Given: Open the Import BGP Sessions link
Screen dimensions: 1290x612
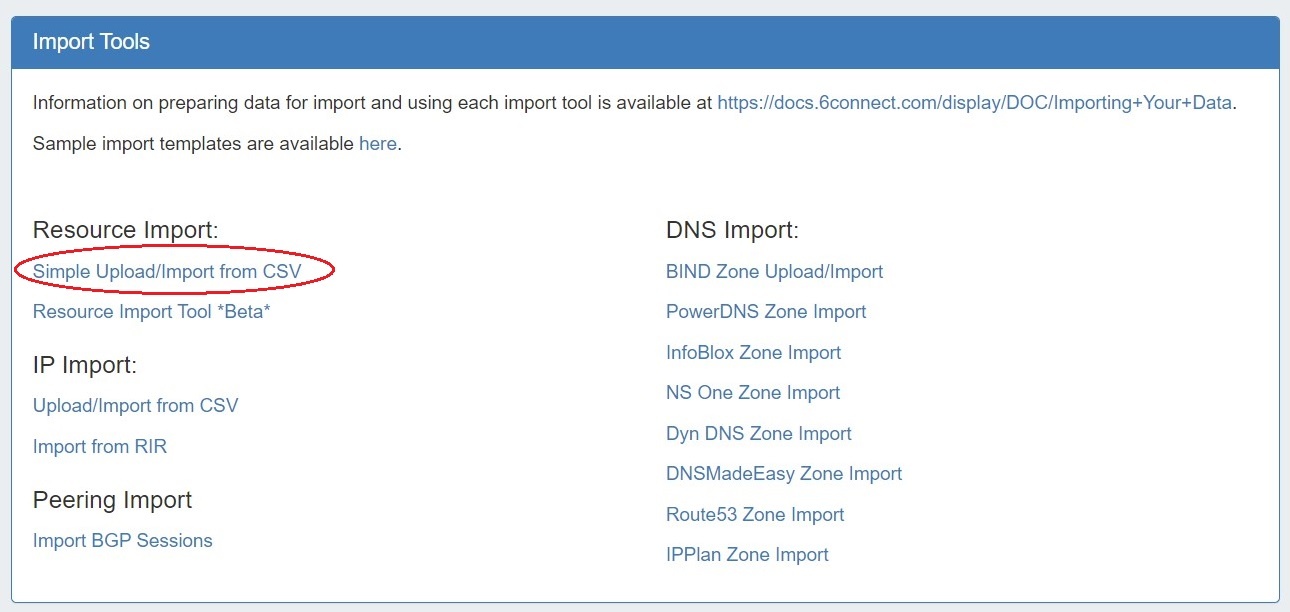Looking at the screenshot, I should 123,540.
